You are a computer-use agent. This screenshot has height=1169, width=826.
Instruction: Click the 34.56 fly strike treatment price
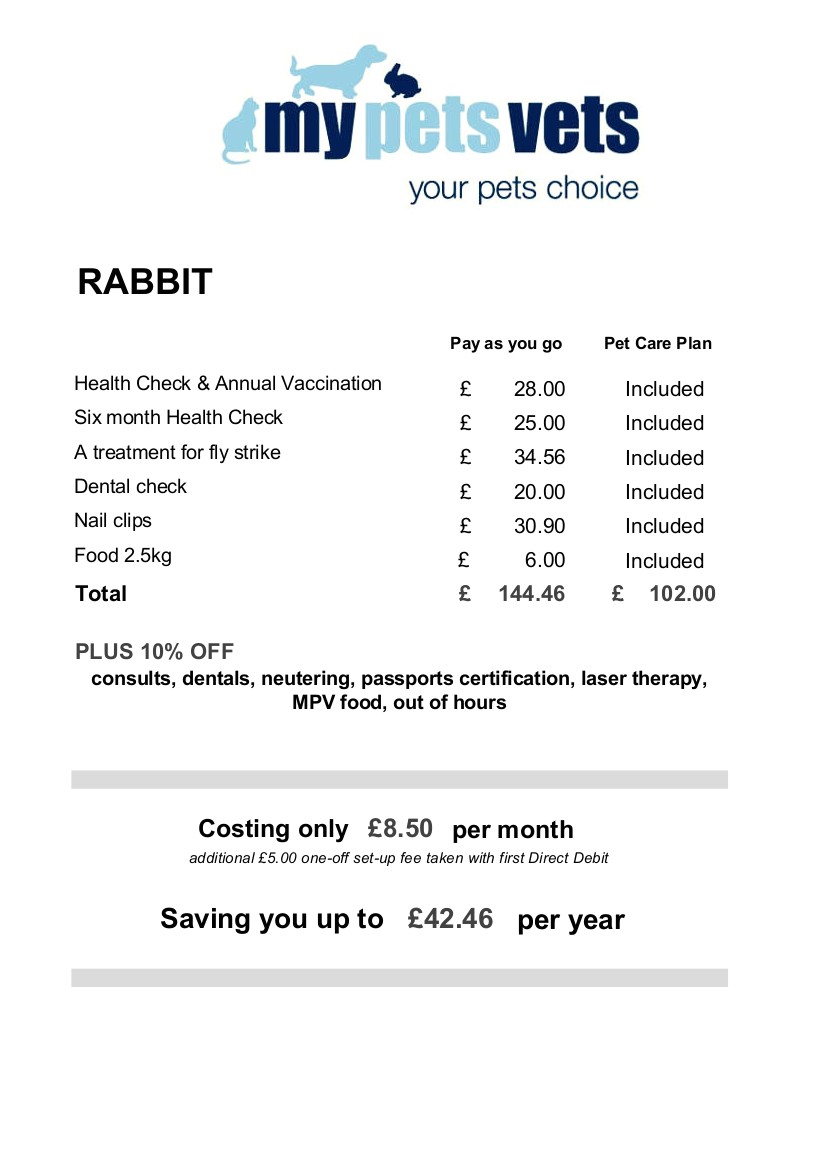tap(539, 458)
